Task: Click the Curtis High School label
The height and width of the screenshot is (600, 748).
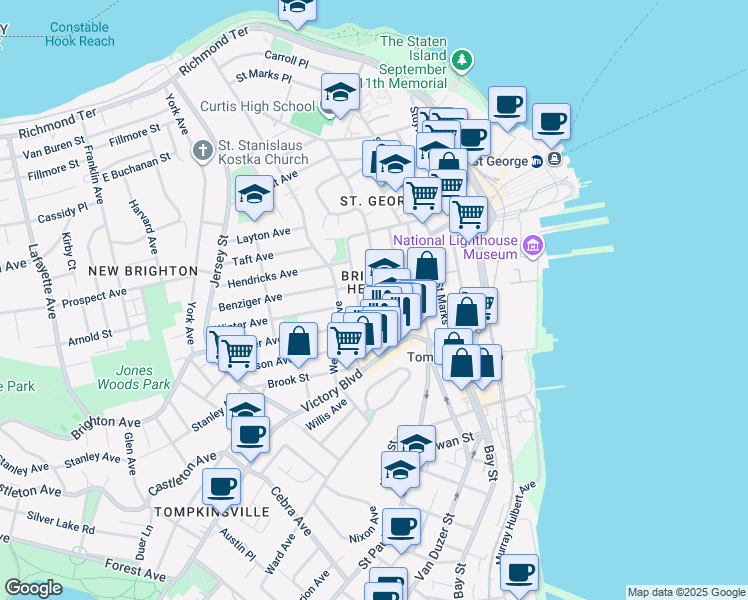Action: 258,106
